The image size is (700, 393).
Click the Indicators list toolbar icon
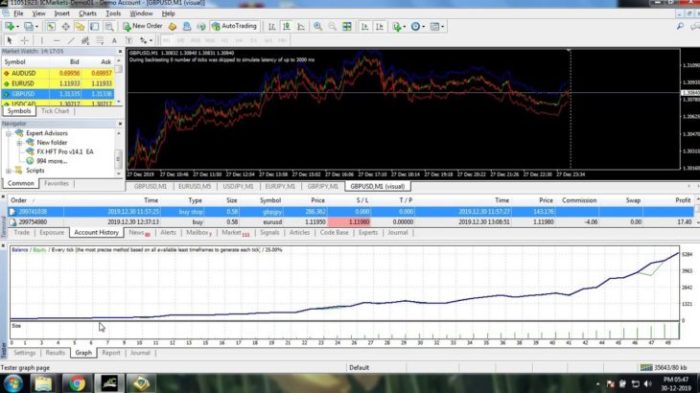coord(396,26)
